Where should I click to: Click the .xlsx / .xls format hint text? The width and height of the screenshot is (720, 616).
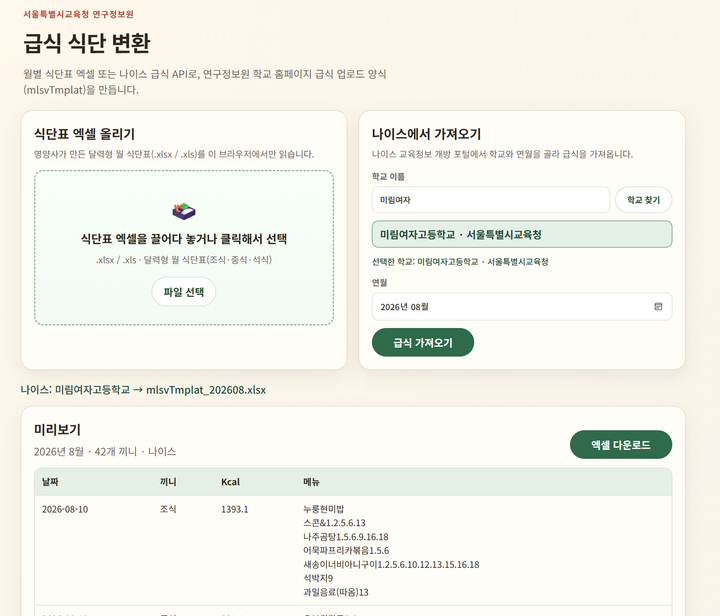pos(184,260)
